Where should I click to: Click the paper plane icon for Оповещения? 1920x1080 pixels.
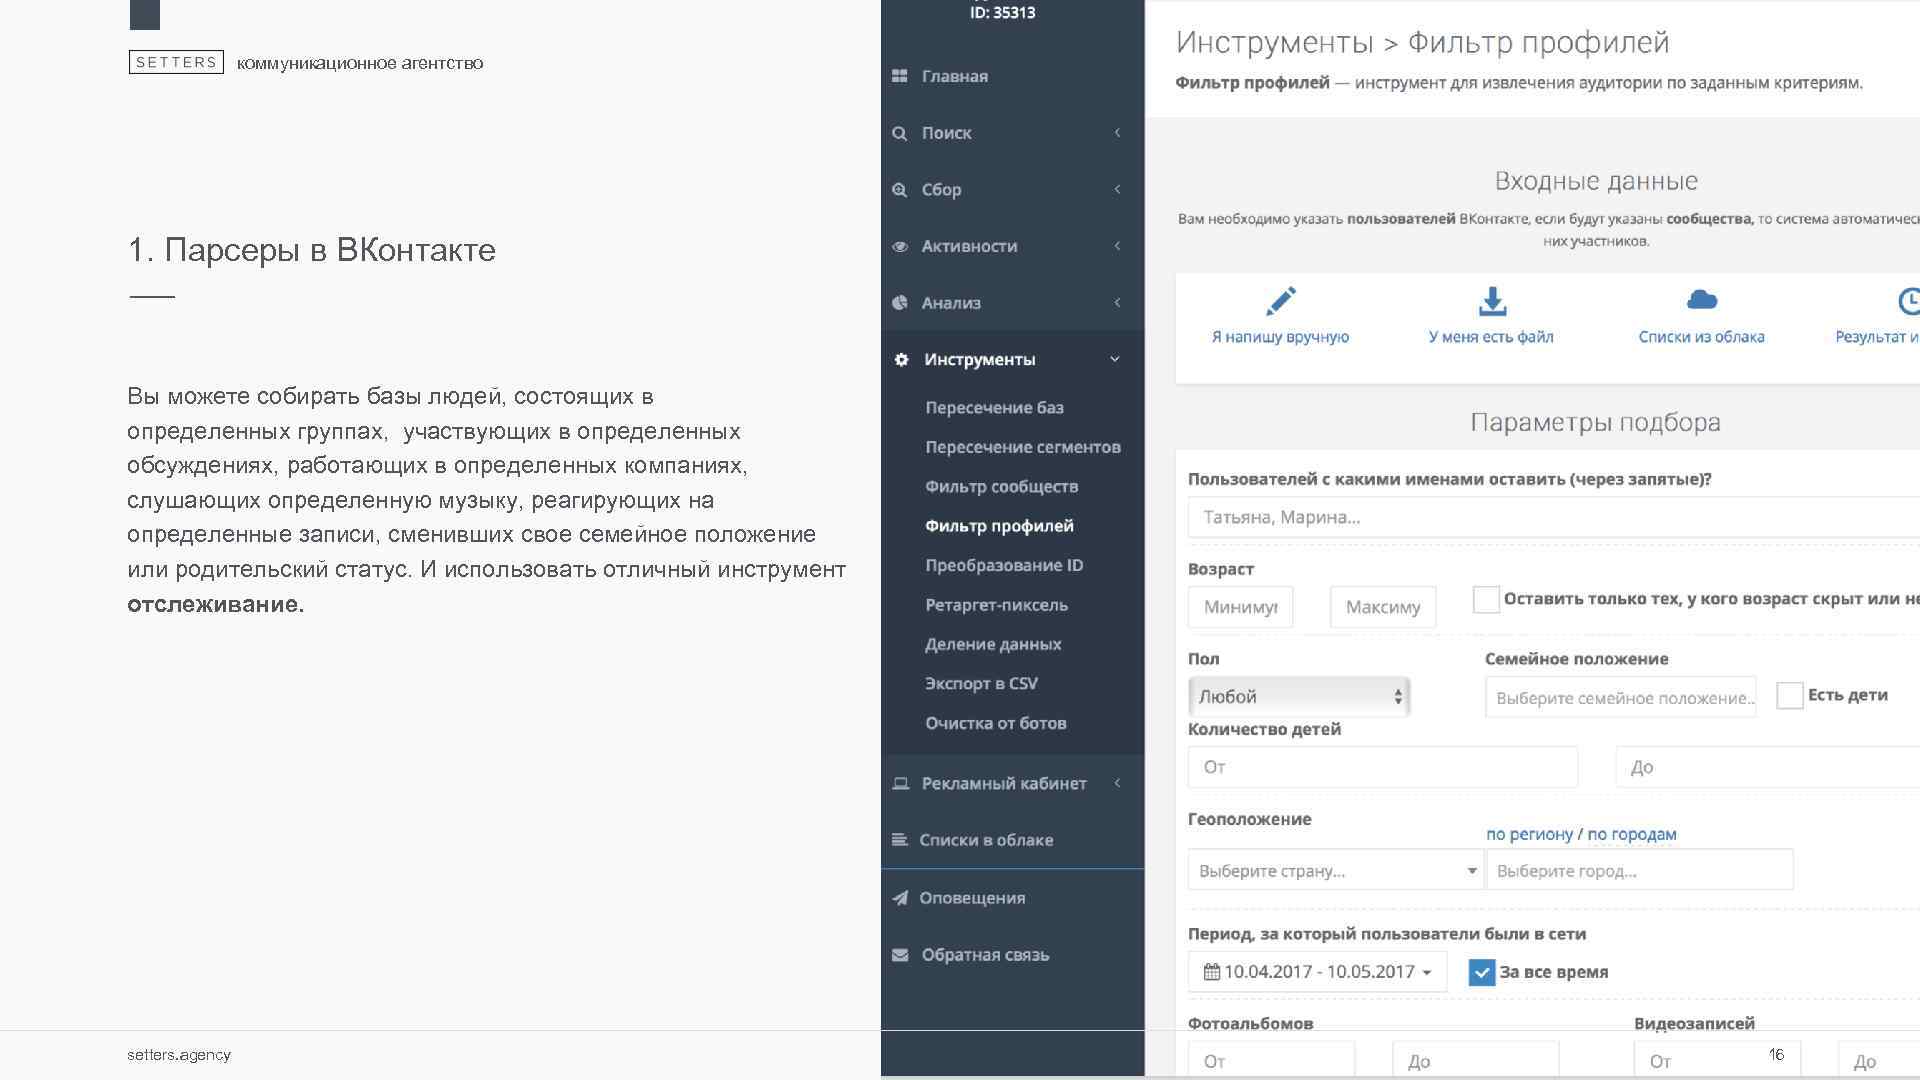(900, 898)
